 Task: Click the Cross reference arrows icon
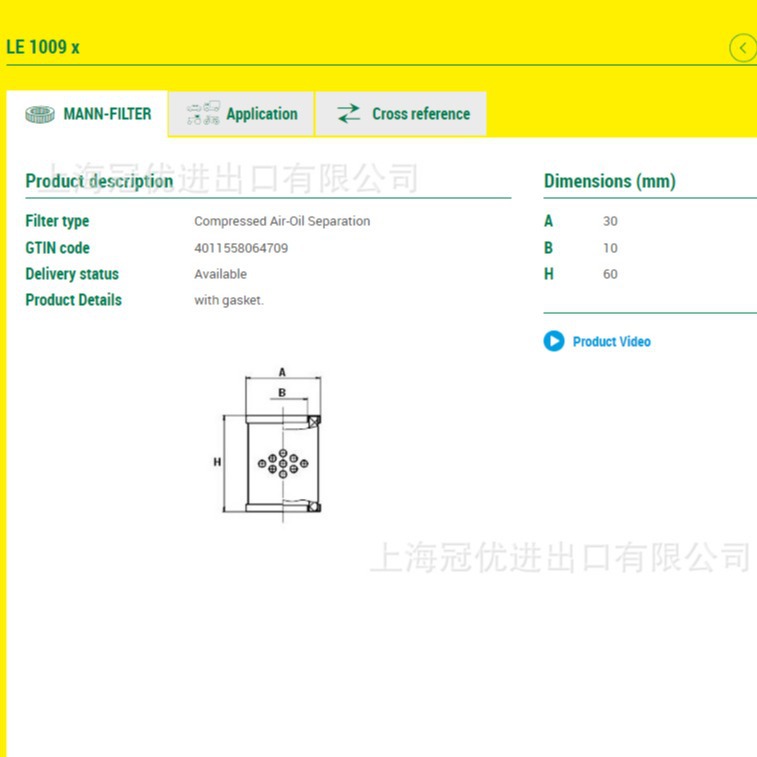pyautogui.click(x=349, y=113)
